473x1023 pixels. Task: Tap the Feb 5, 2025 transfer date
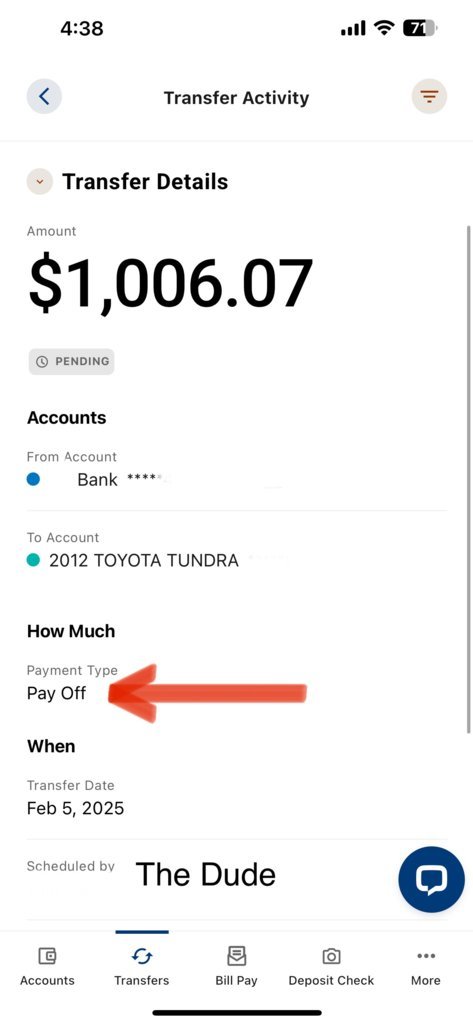pos(76,808)
